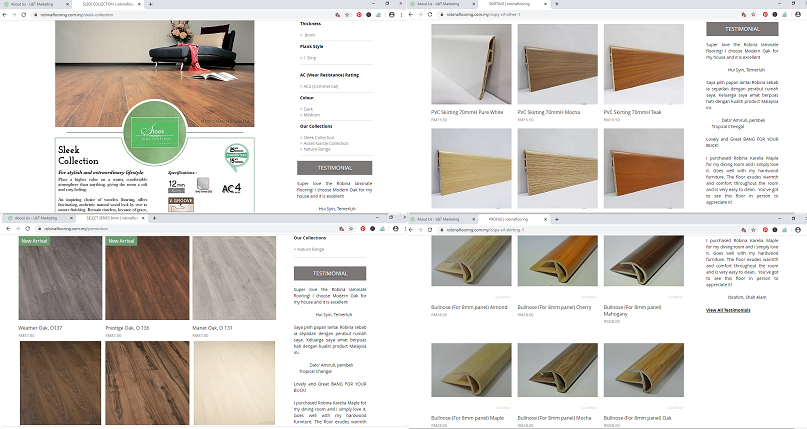Open a new tab in the Sleek Collection window
The width and height of the screenshot is (807, 429).
[150, 4]
